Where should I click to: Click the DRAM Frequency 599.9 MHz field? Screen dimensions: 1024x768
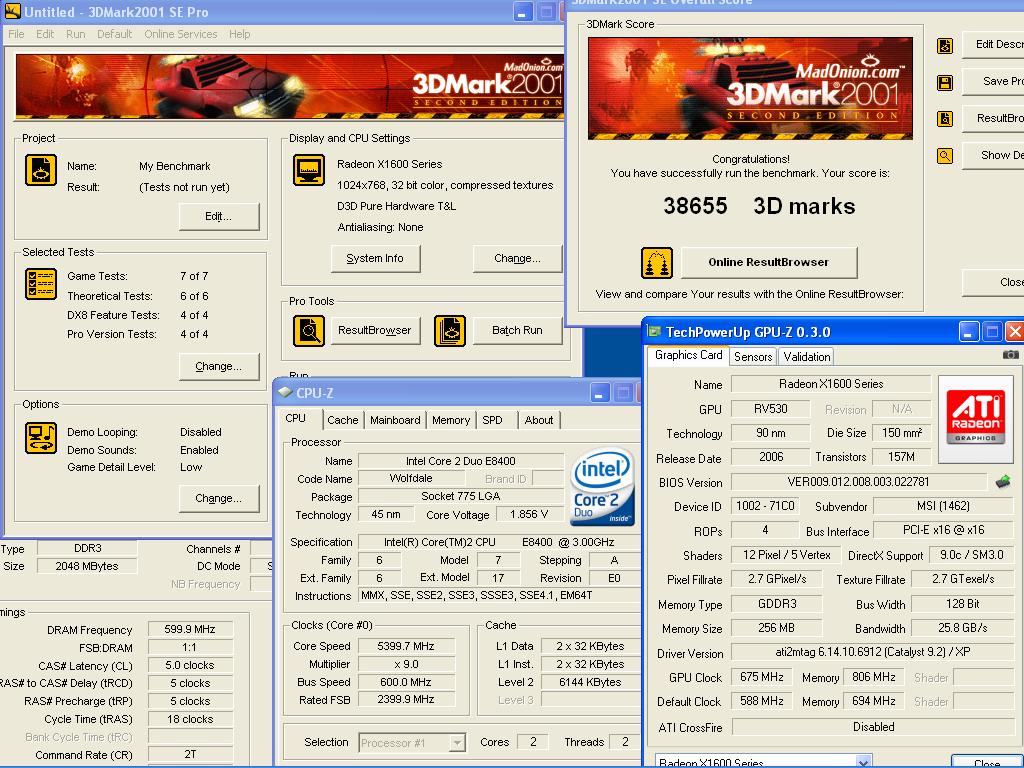pyautogui.click(x=190, y=629)
